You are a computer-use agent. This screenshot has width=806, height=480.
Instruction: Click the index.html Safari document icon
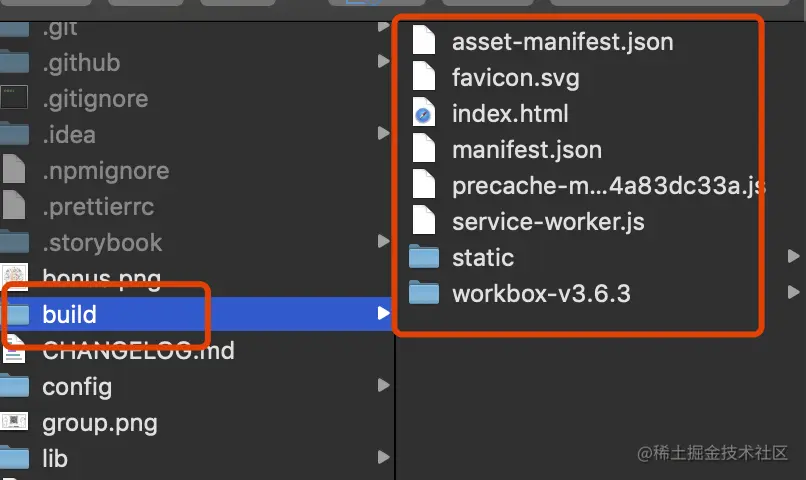[424, 112]
